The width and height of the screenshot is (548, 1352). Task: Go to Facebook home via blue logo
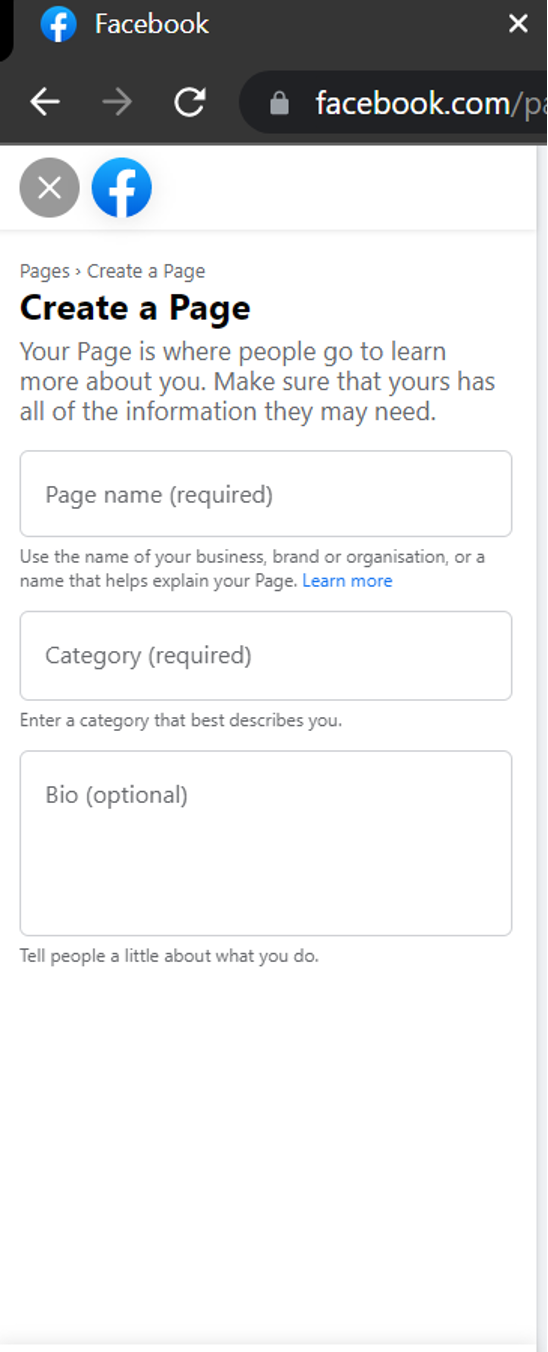[x=122, y=187]
